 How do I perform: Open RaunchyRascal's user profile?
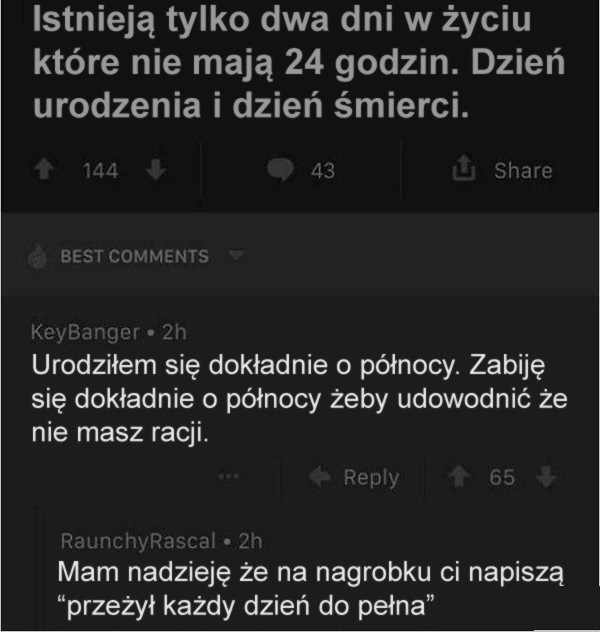[x=138, y=541]
